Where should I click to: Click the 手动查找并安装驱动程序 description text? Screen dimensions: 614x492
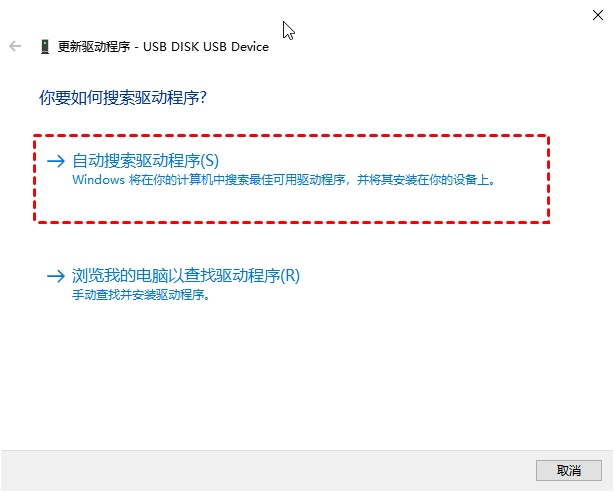click(141, 295)
